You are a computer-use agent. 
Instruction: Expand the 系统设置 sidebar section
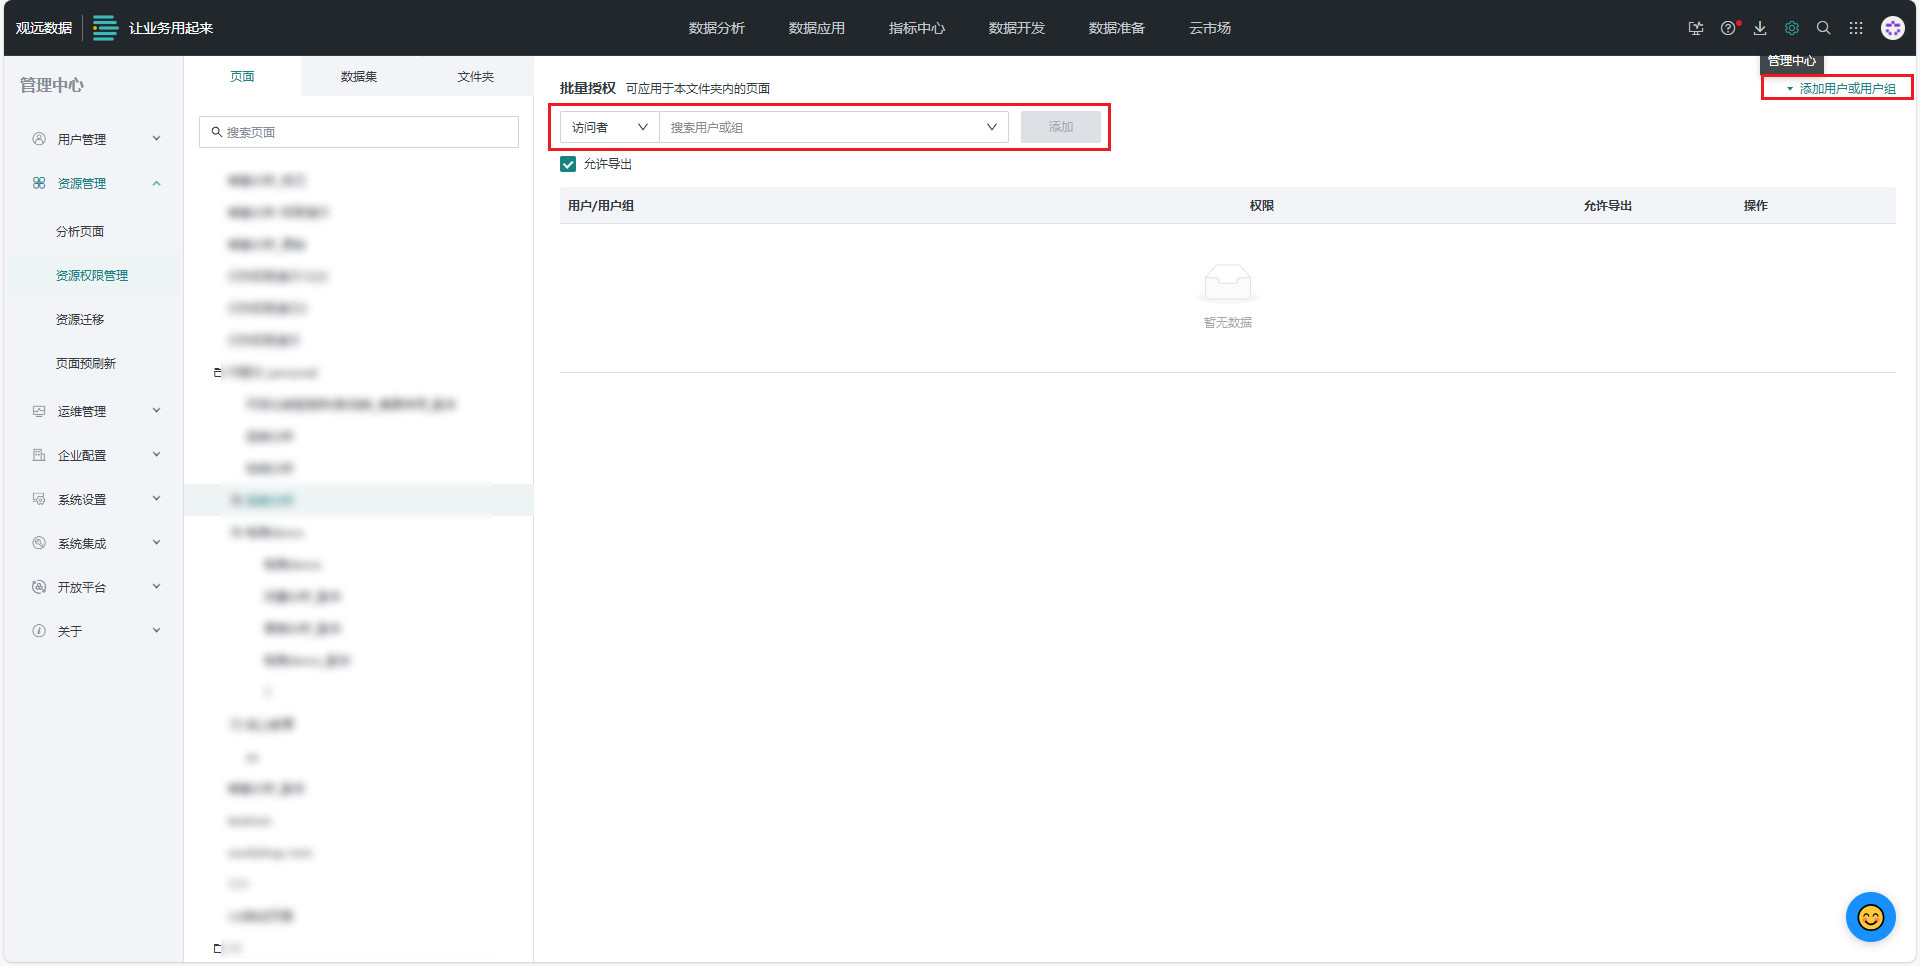pyautogui.click(x=95, y=499)
